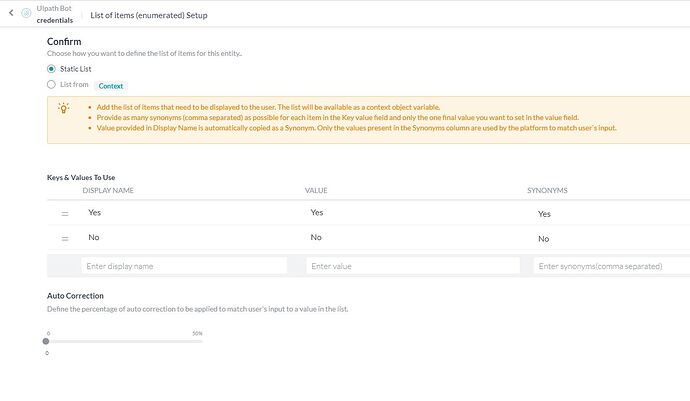Select the Static List radio button
This screenshot has height=401, width=690.
pos(52,68)
